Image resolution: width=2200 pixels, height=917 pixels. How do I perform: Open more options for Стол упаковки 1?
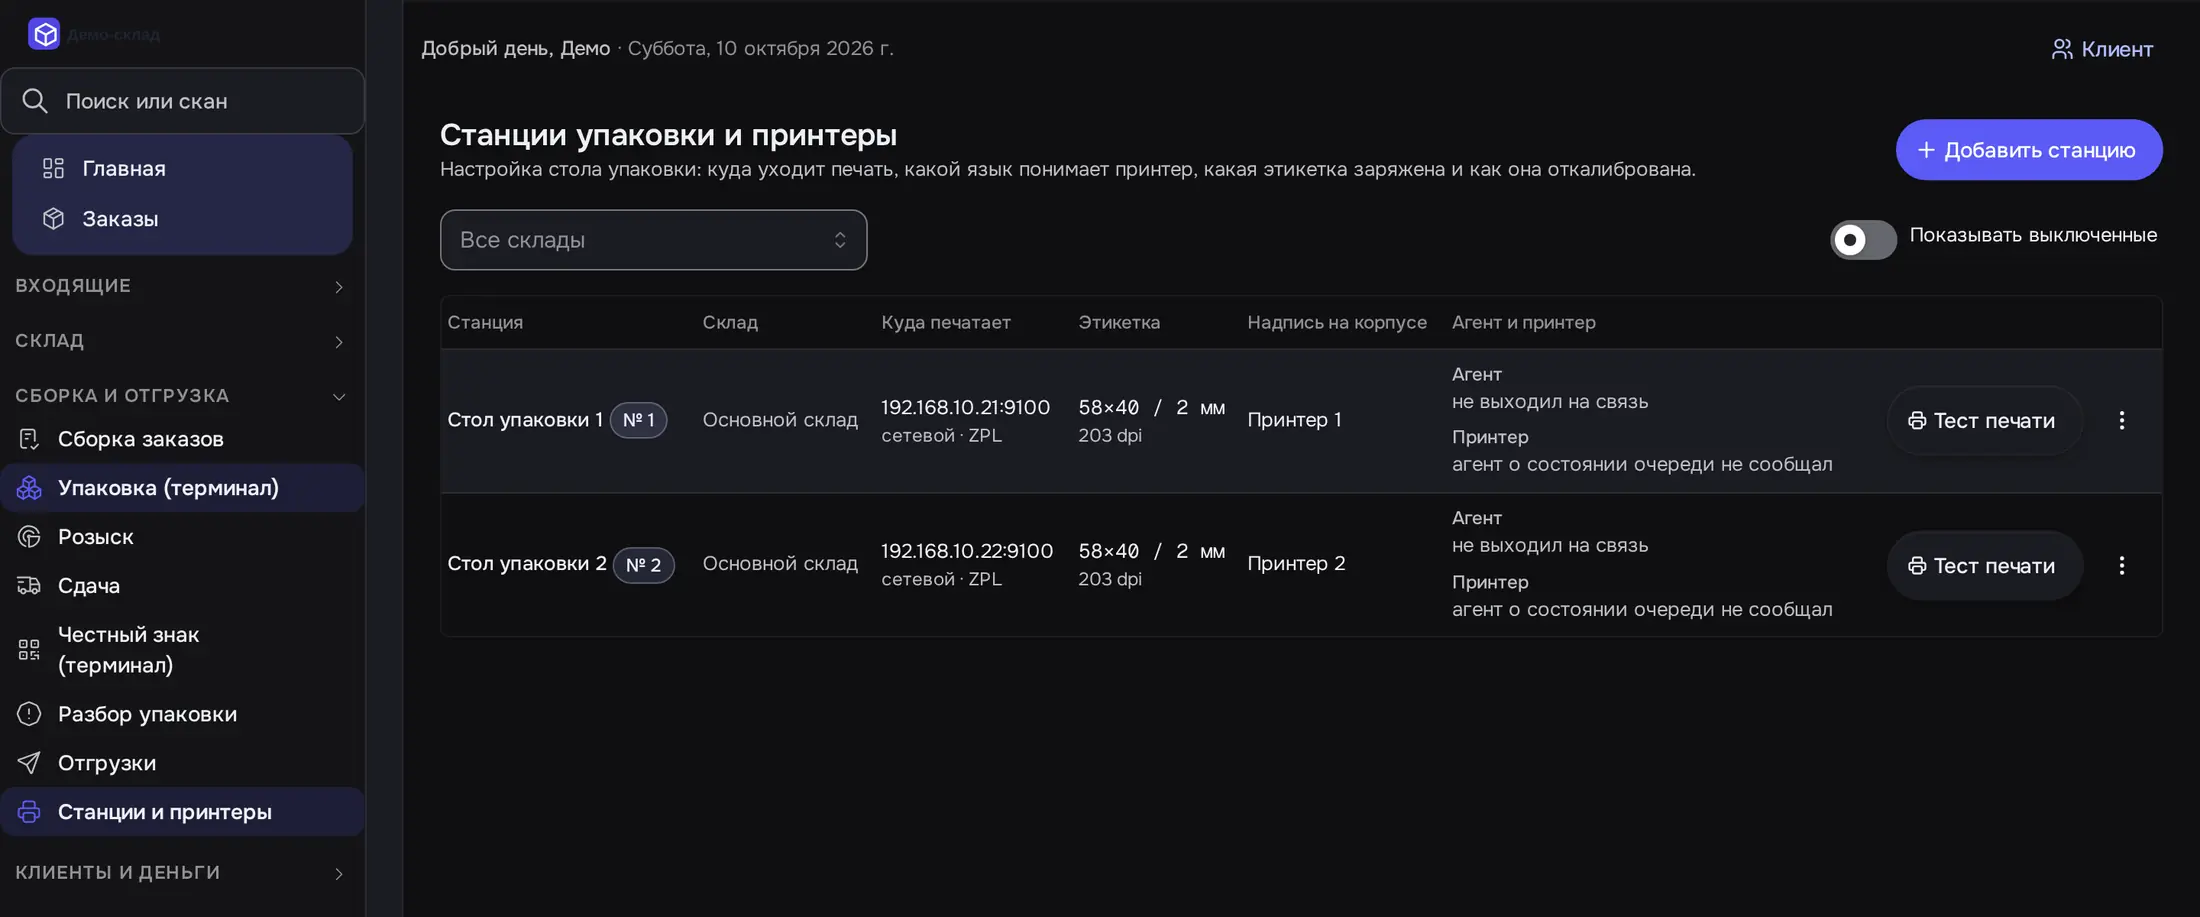click(2121, 420)
